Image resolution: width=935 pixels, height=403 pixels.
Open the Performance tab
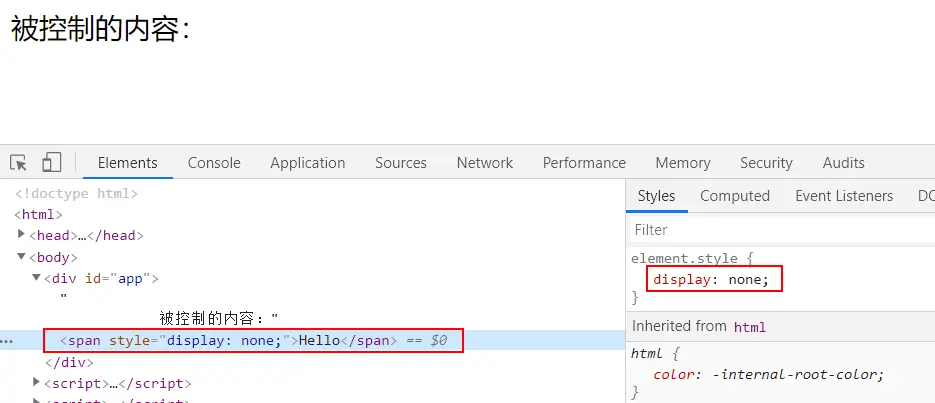[584, 163]
